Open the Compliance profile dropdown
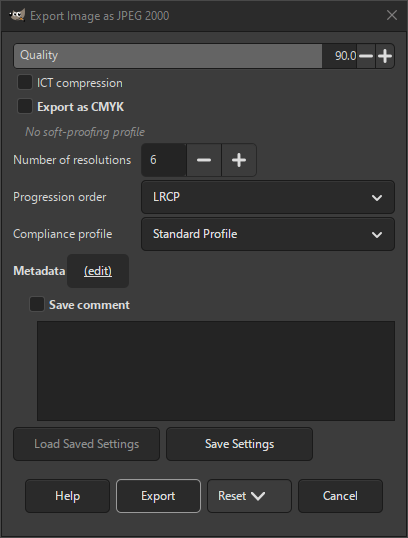This screenshot has width=408, height=538. pyautogui.click(x=268, y=234)
